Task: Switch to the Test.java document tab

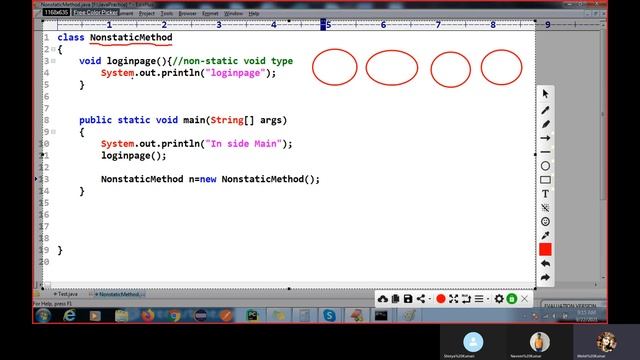Action: (x=65, y=294)
